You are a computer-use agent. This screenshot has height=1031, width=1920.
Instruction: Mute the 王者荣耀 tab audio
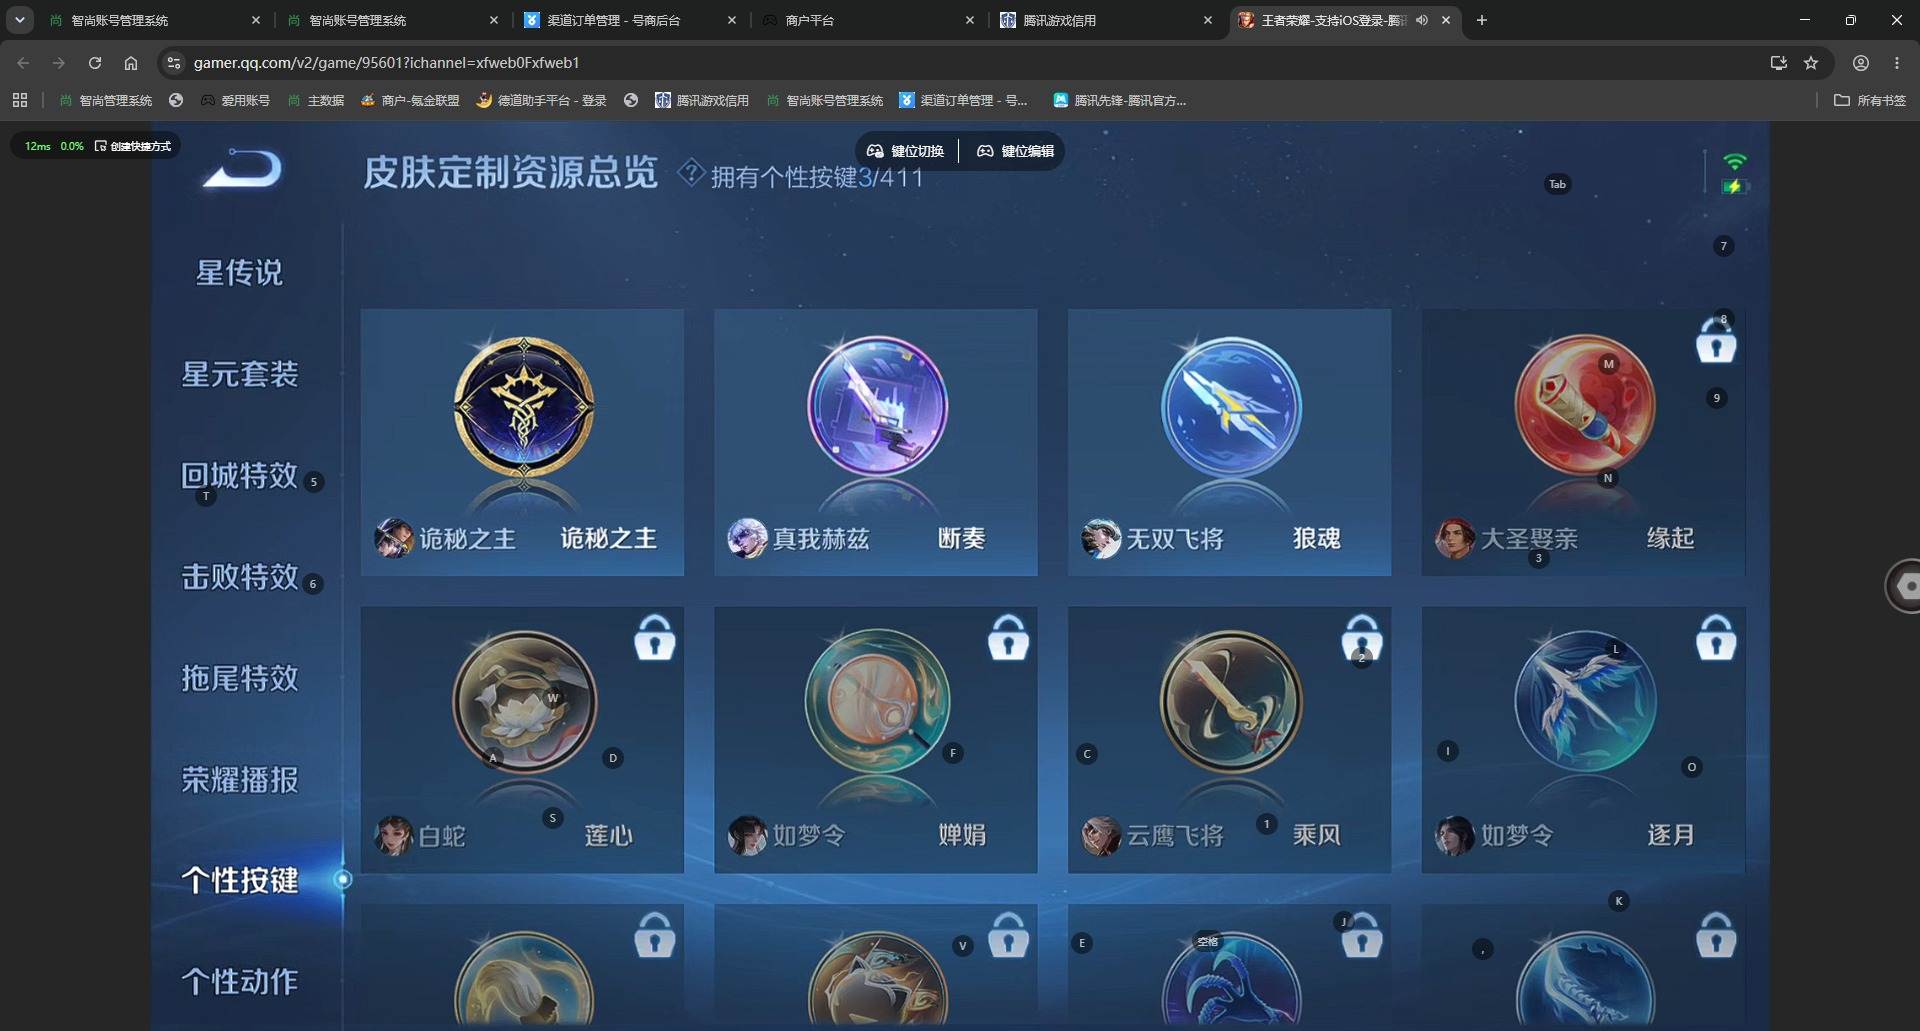1421,20
